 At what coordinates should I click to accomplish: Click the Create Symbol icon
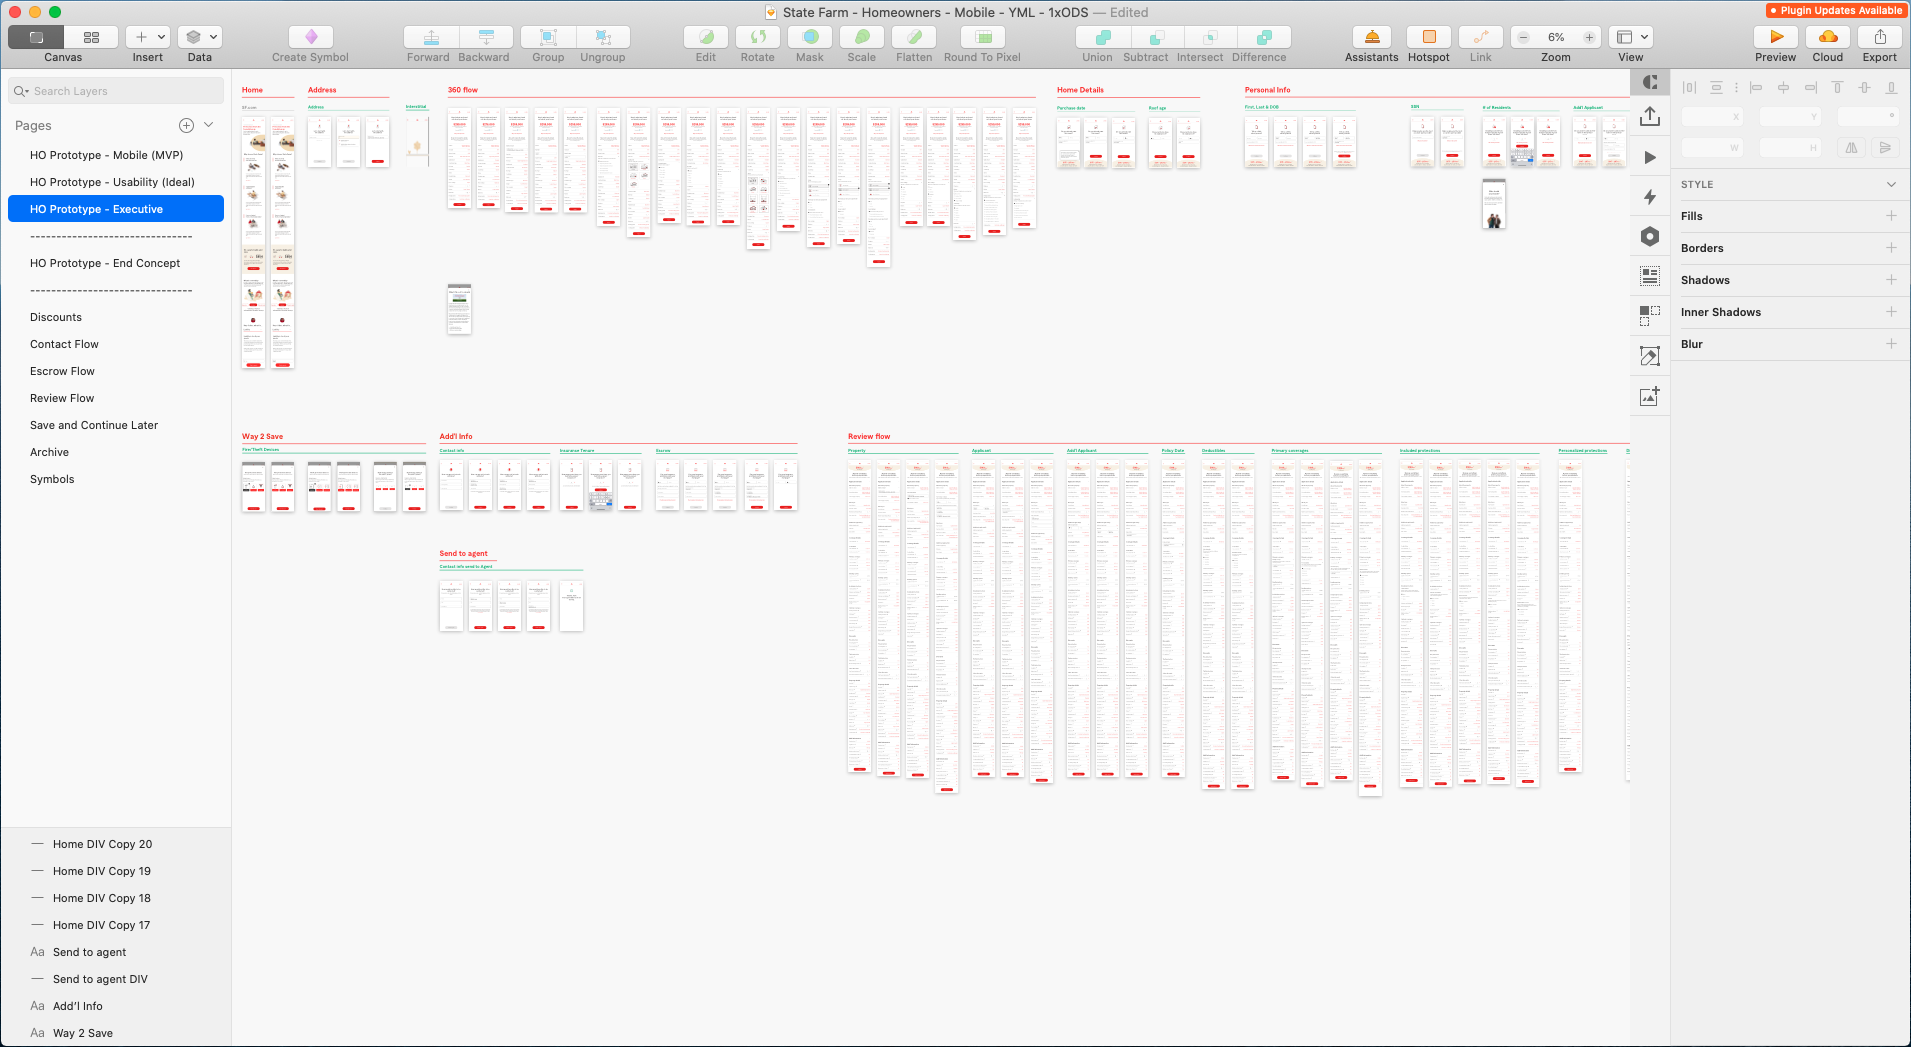[x=309, y=37]
